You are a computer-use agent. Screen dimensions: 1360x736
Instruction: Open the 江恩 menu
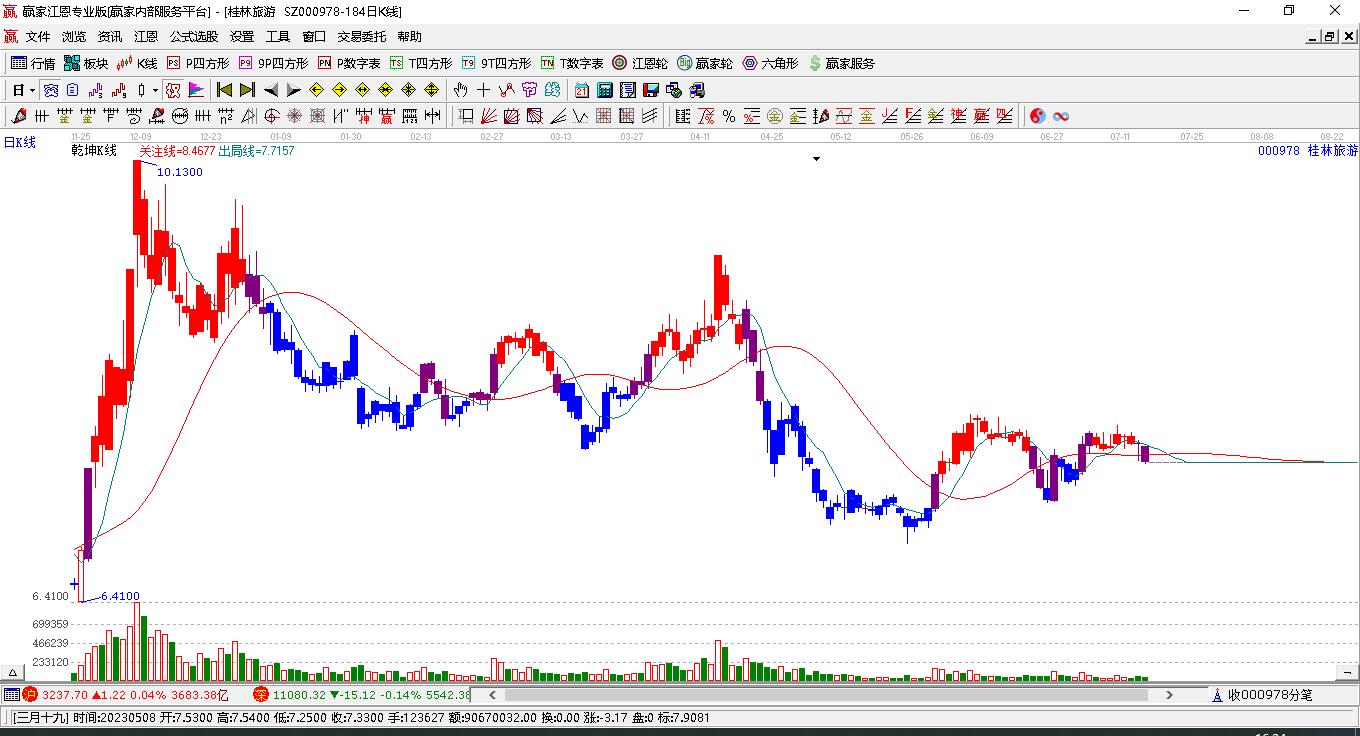(146, 37)
